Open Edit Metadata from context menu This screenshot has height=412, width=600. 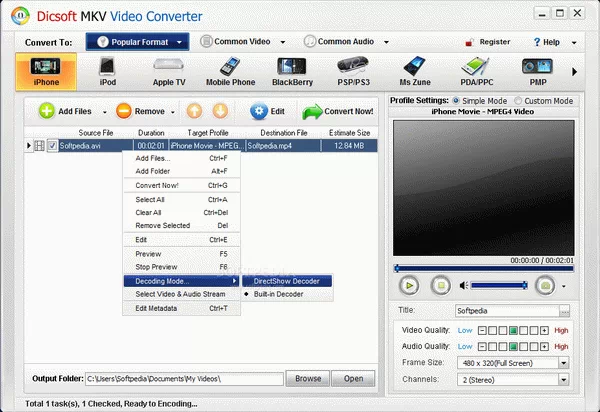[x=181, y=308]
